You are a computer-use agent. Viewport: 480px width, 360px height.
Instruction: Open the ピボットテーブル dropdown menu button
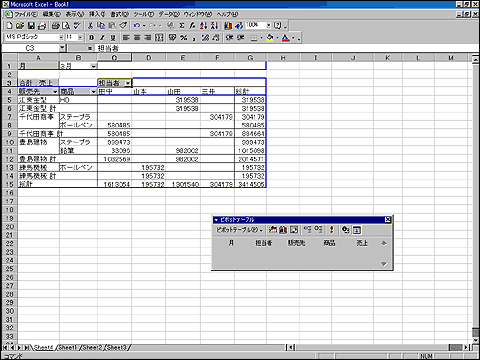click(239, 230)
